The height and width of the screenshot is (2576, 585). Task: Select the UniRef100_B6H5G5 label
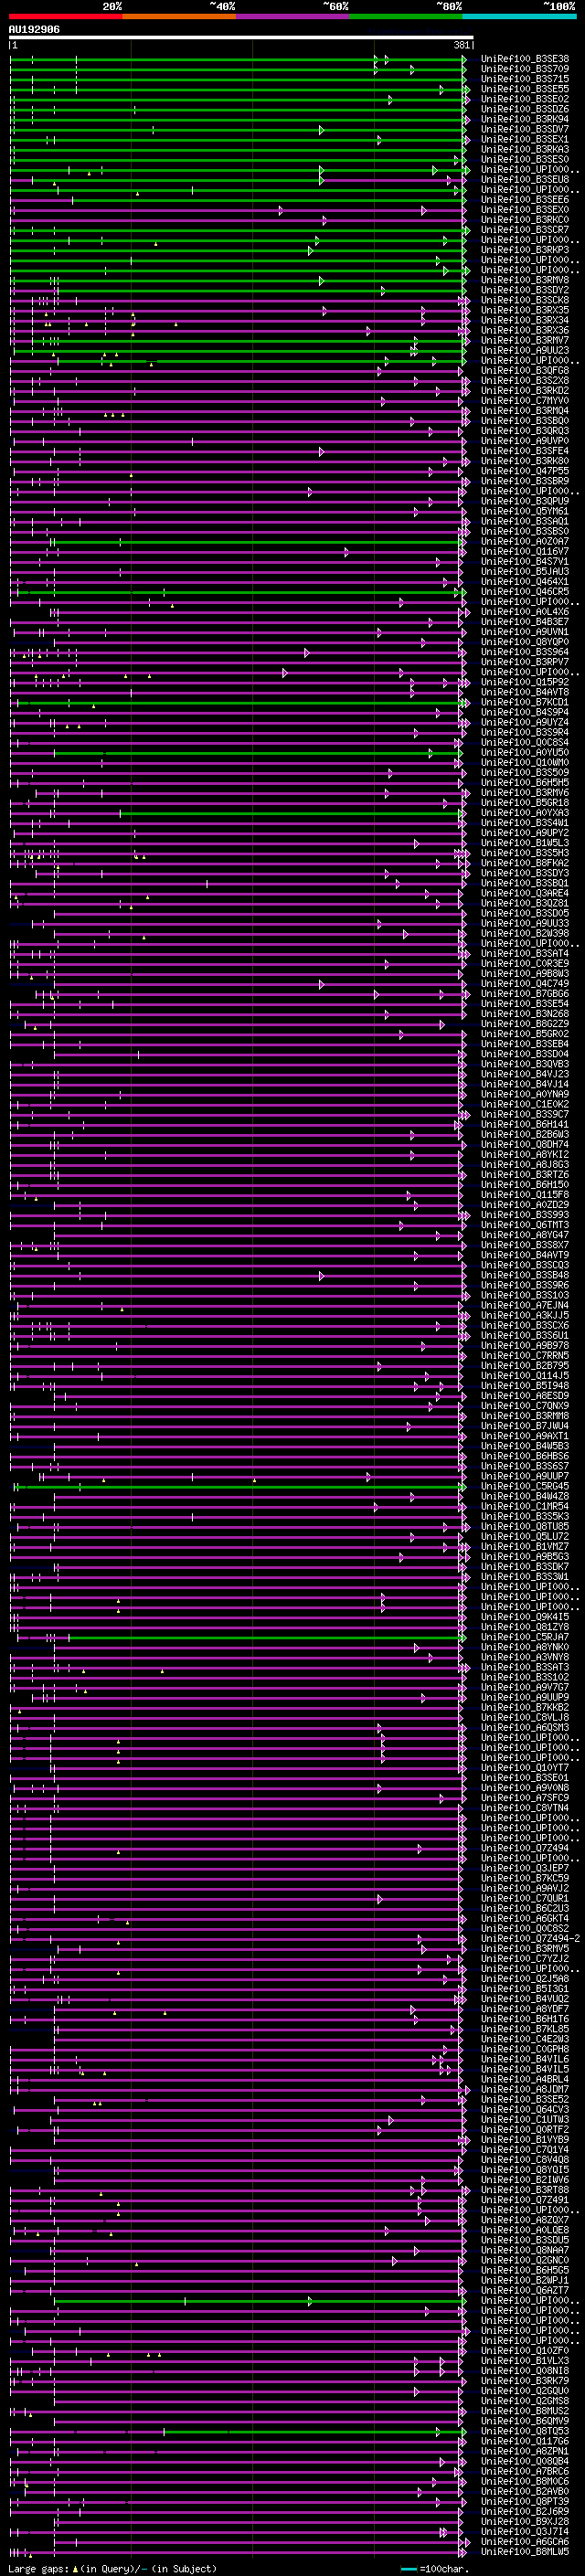525,2271
